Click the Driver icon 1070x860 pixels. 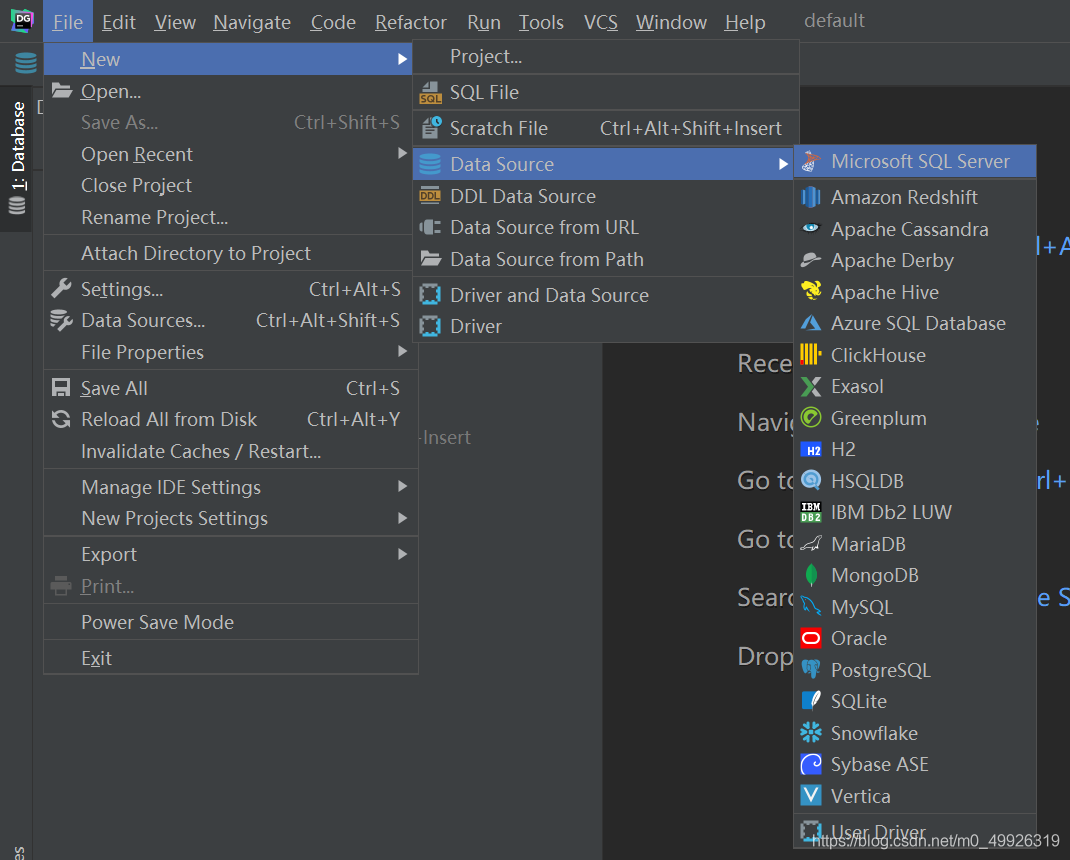tap(430, 326)
